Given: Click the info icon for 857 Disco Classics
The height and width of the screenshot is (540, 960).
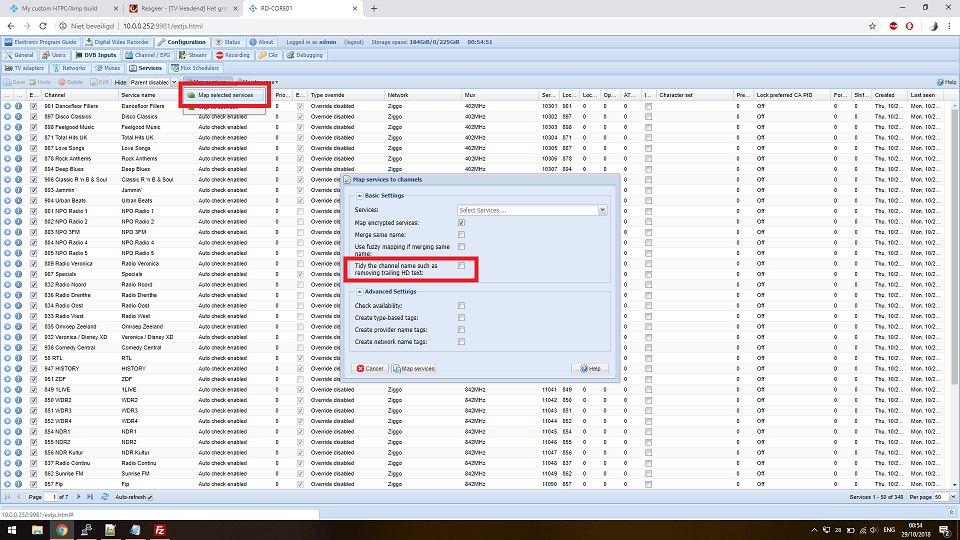Looking at the screenshot, I should pos(18,116).
